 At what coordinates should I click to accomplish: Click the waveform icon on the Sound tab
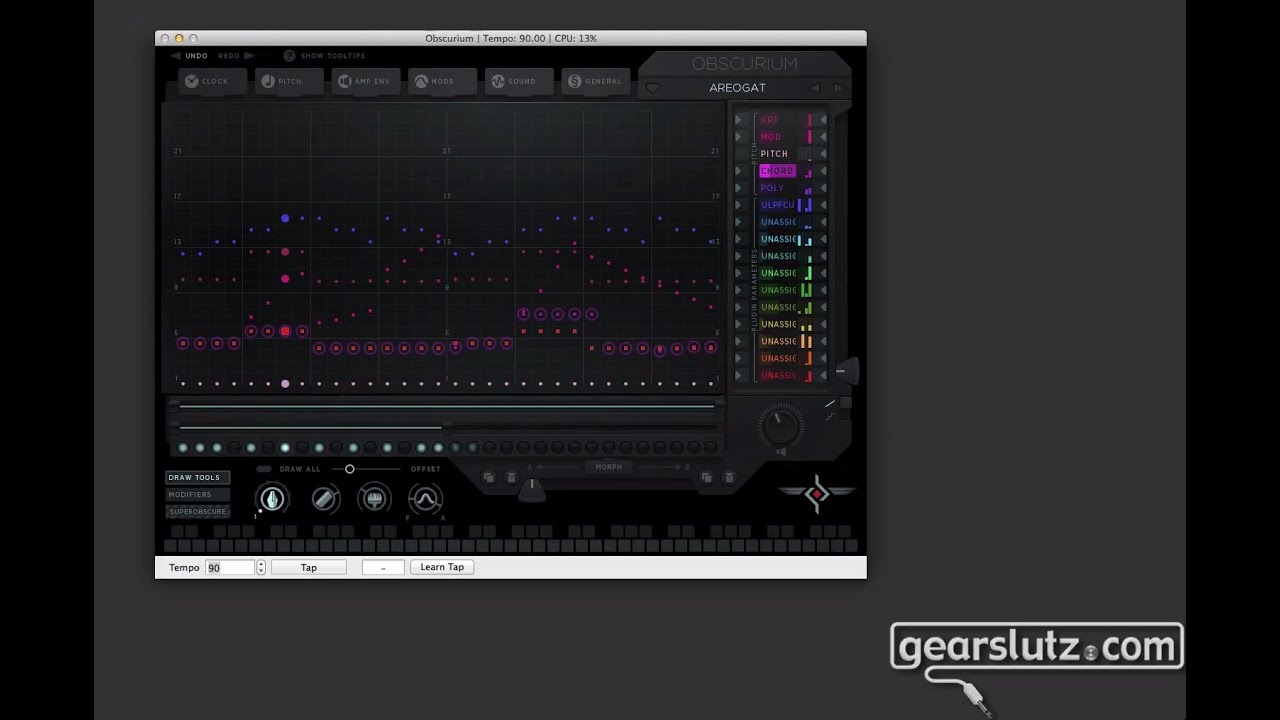498,81
